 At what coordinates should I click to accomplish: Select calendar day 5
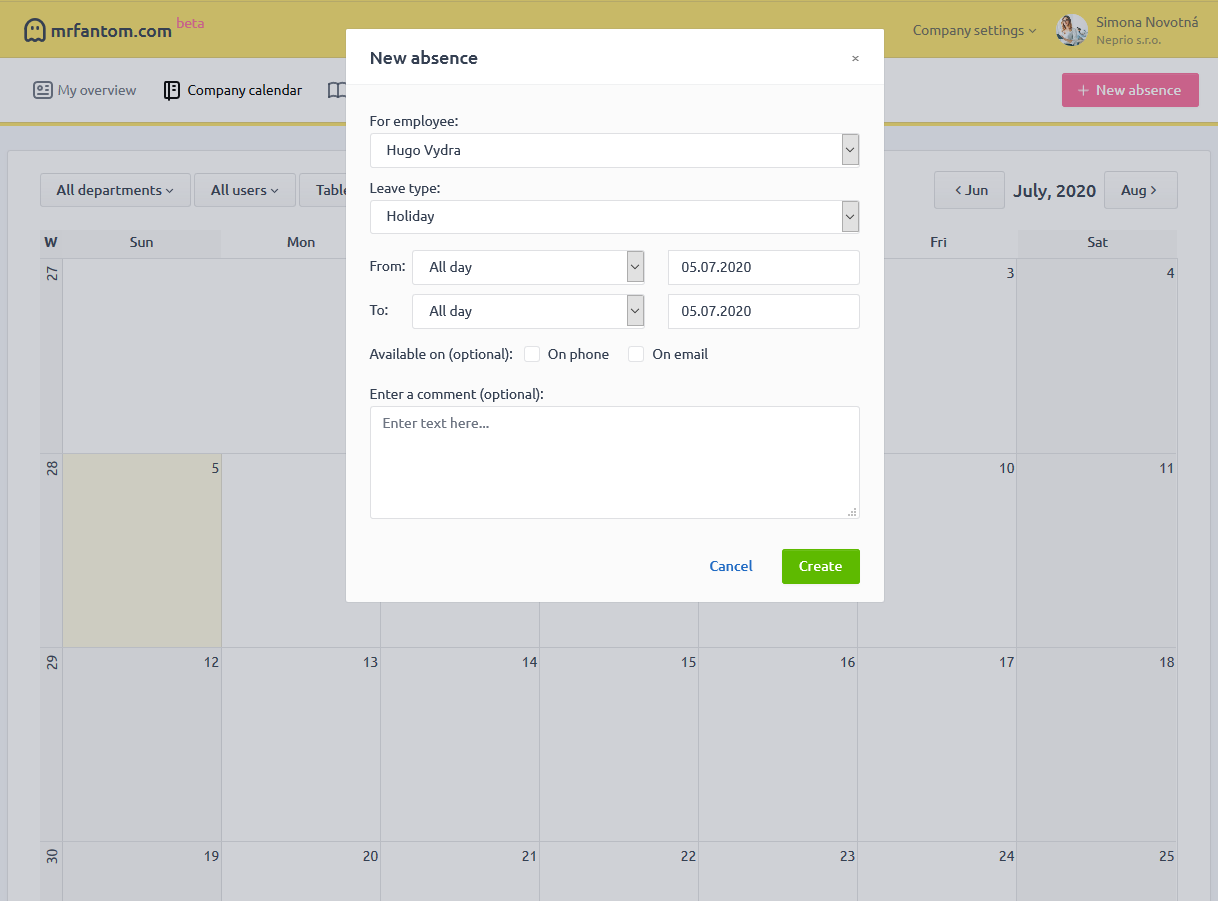coord(142,550)
